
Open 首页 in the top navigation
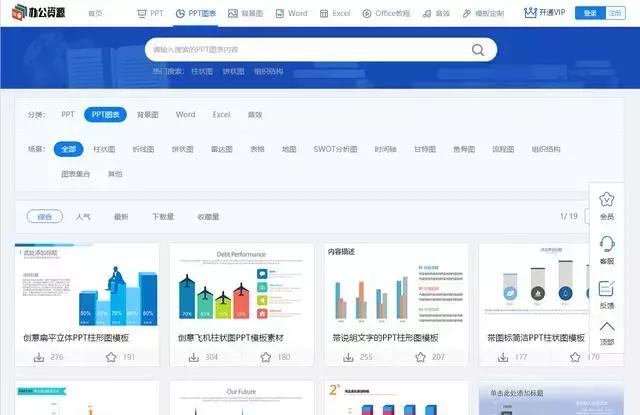[95, 13]
